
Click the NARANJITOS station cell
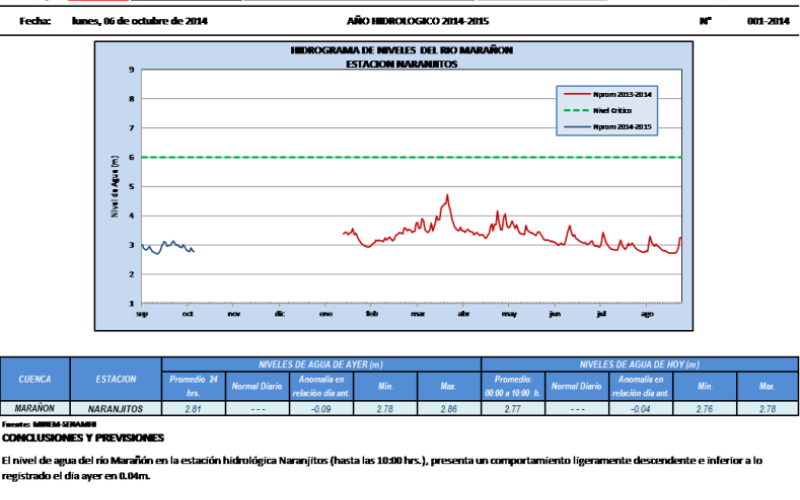click(x=116, y=408)
